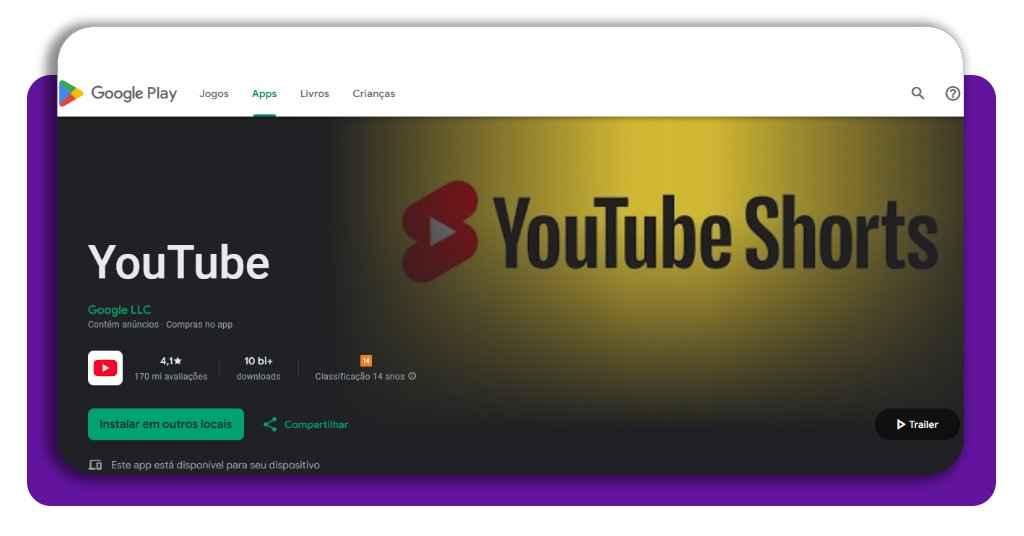Click the share icon beside Compartilhar
This screenshot has width=1024, height=536.
click(x=270, y=424)
